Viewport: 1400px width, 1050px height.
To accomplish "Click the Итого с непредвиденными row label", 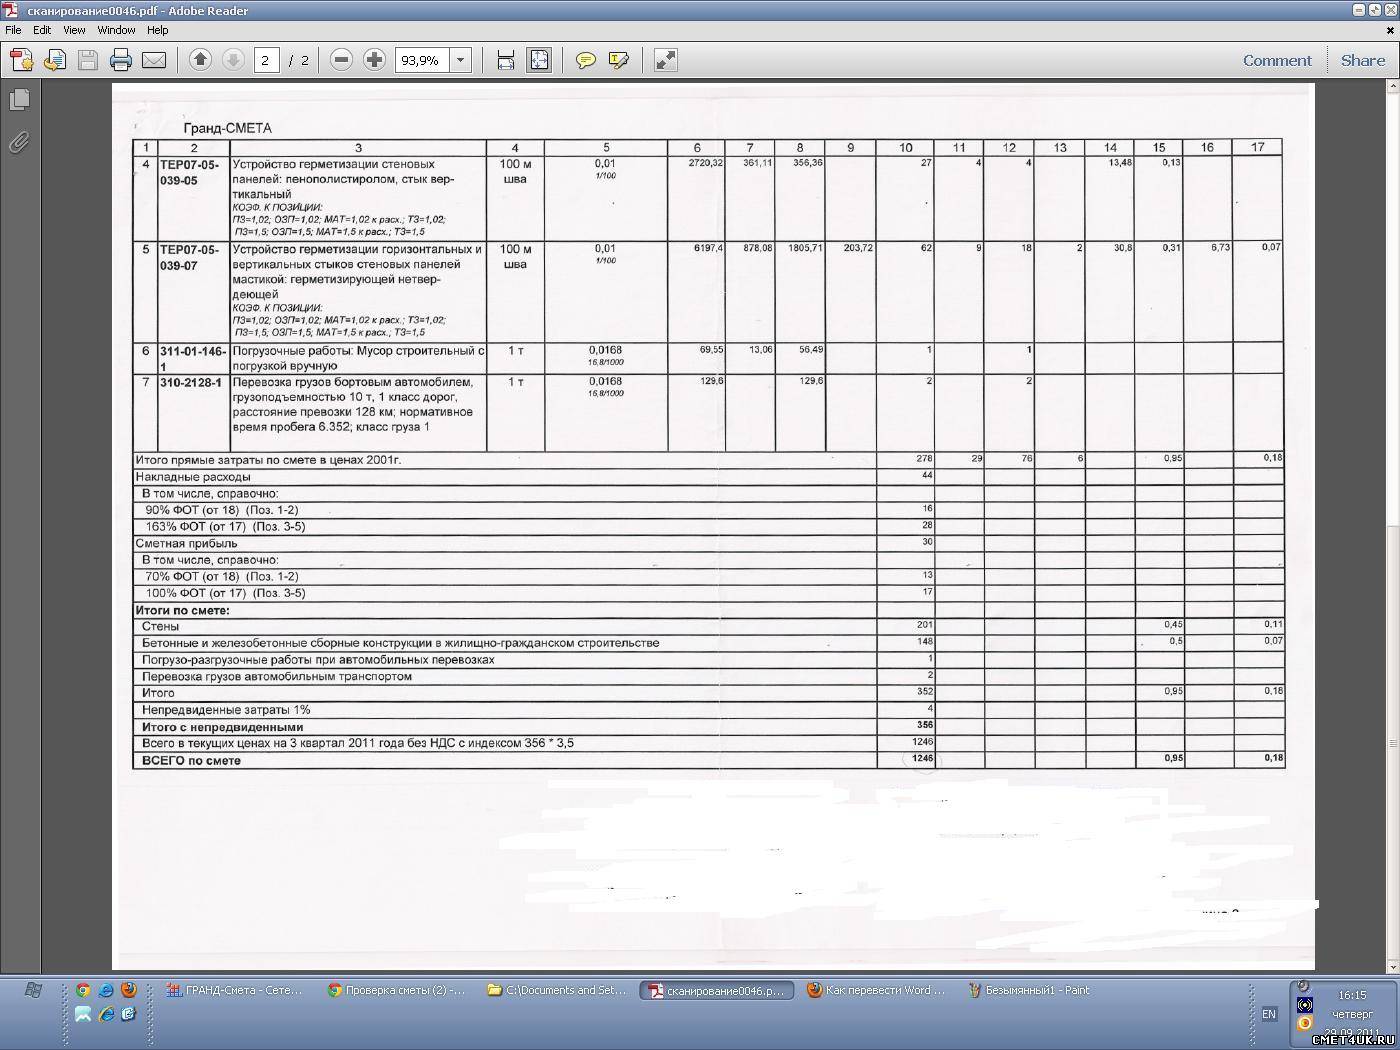I will click(x=222, y=727).
